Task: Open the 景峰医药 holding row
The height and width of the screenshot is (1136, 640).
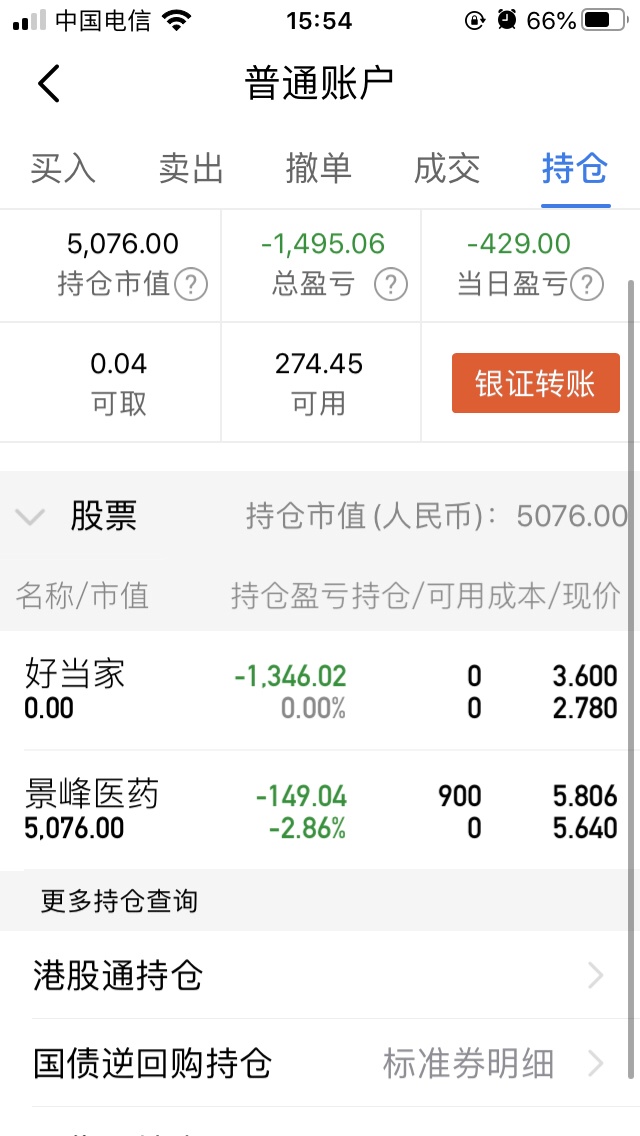Action: [320, 811]
